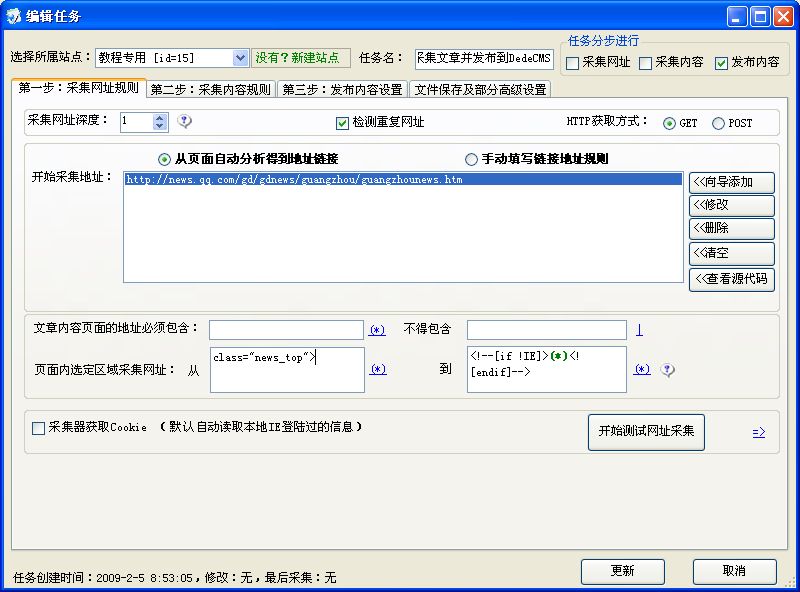
Task: Switch to 第二步：采集内容规则 tab
Action: point(211,89)
